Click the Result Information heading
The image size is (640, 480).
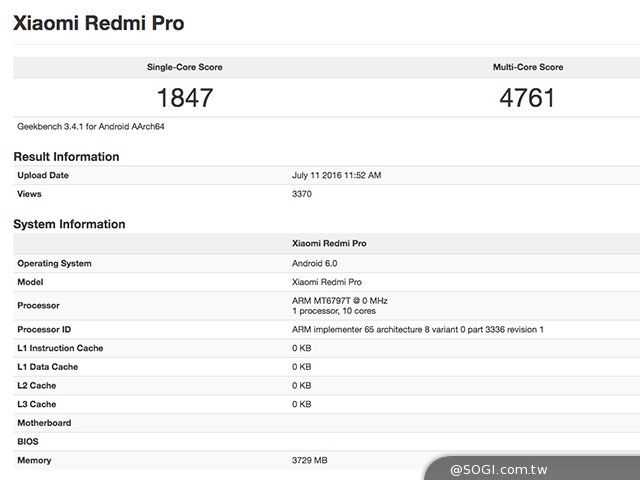coord(66,157)
